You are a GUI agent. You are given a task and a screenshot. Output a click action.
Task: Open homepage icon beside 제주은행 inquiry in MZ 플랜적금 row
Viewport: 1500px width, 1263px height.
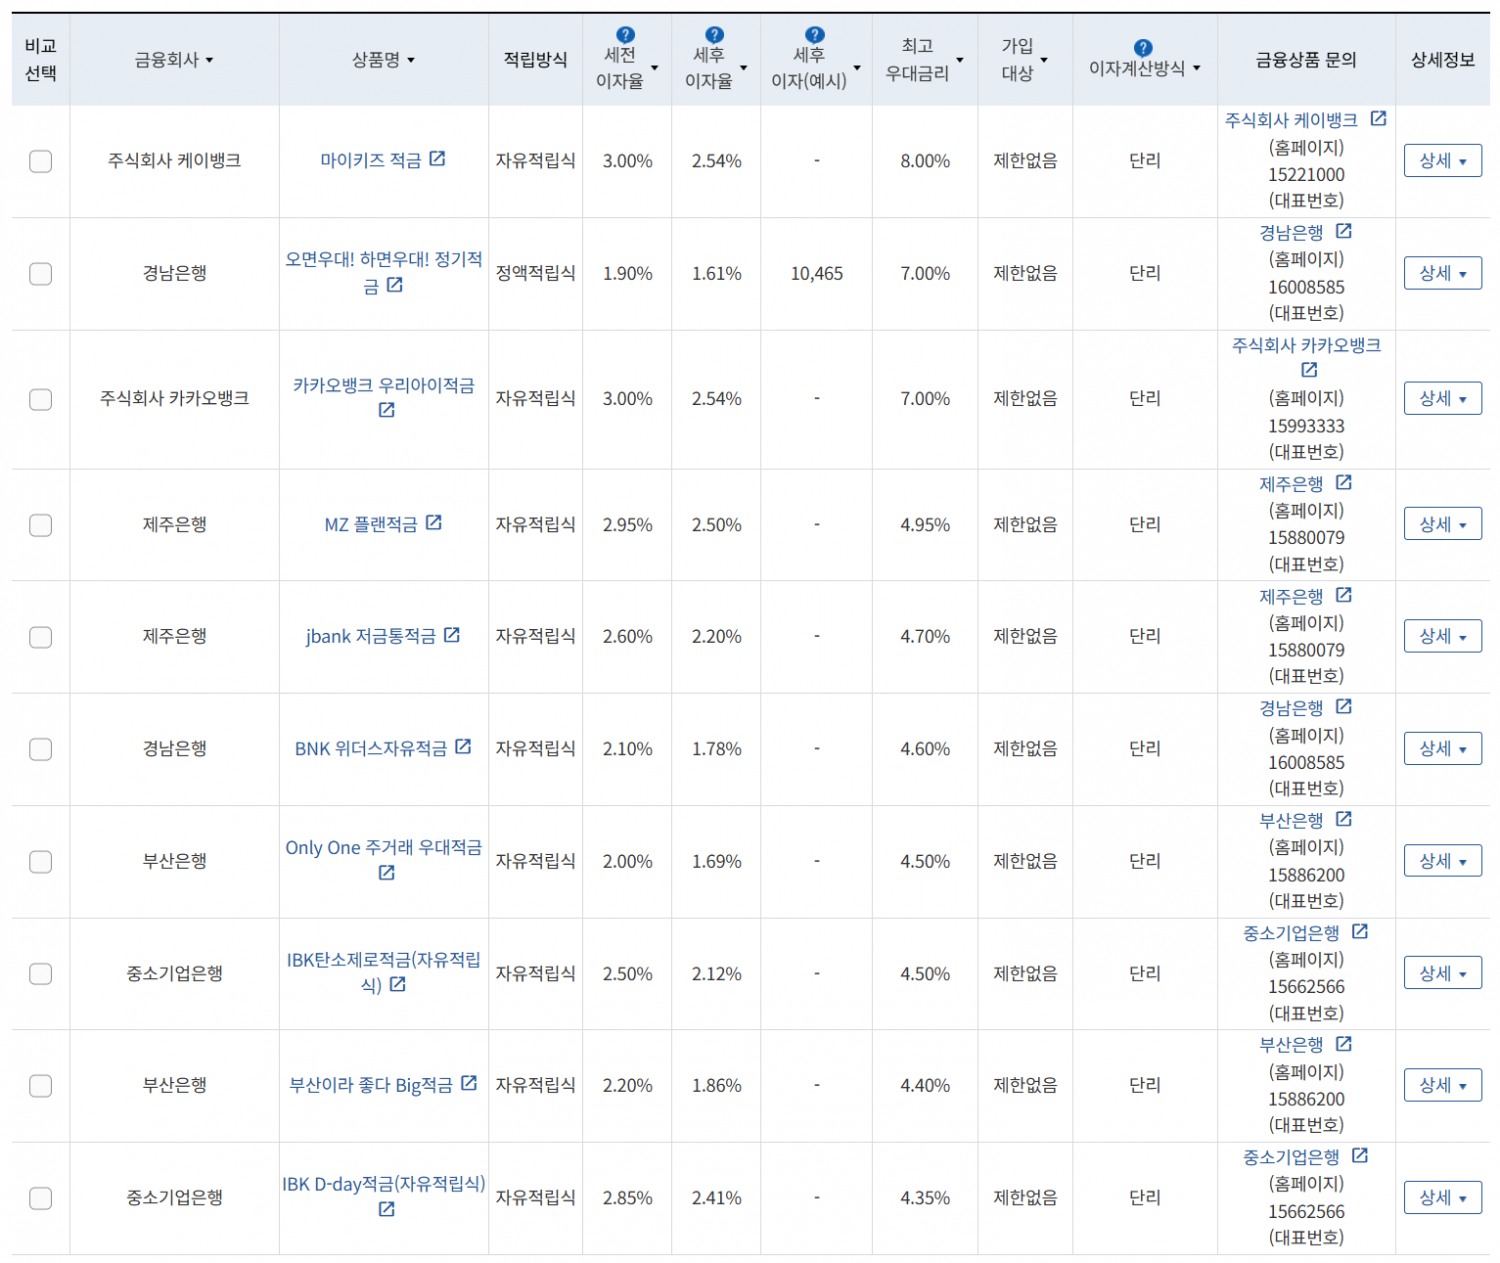tap(1344, 483)
